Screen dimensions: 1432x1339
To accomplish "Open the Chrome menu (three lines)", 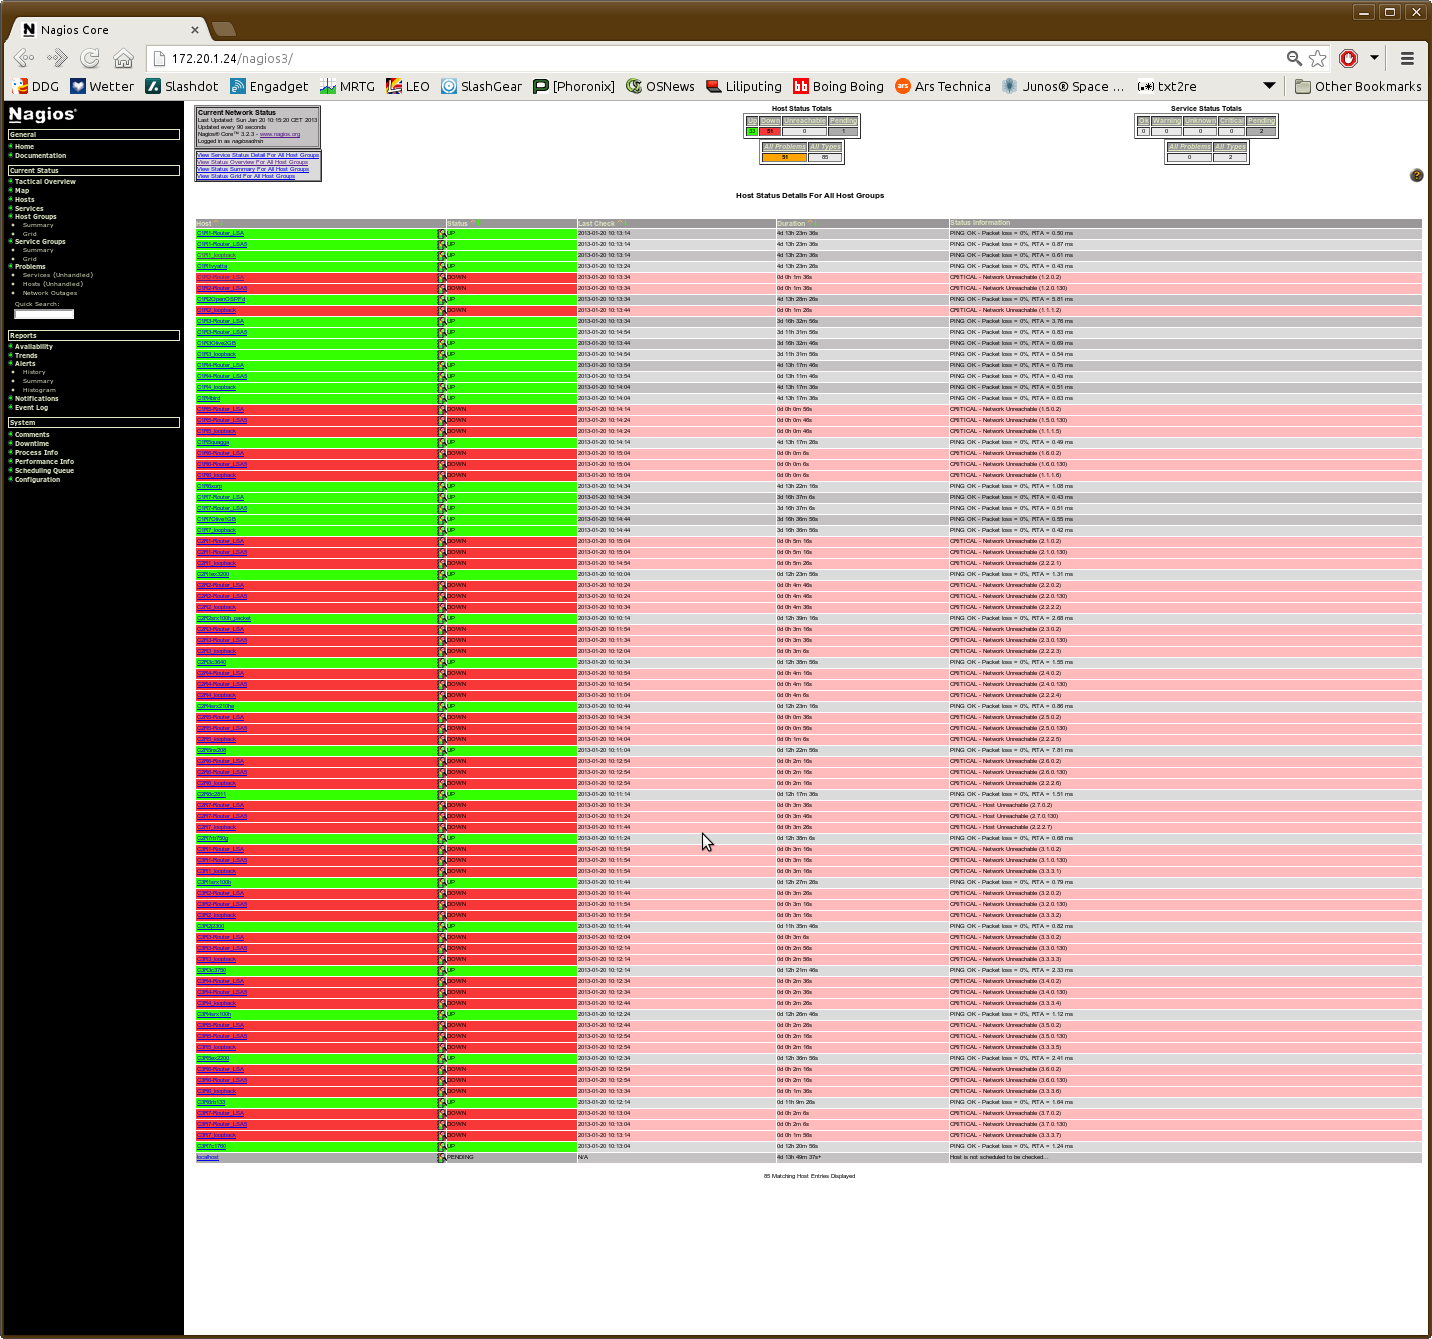I will point(1407,58).
